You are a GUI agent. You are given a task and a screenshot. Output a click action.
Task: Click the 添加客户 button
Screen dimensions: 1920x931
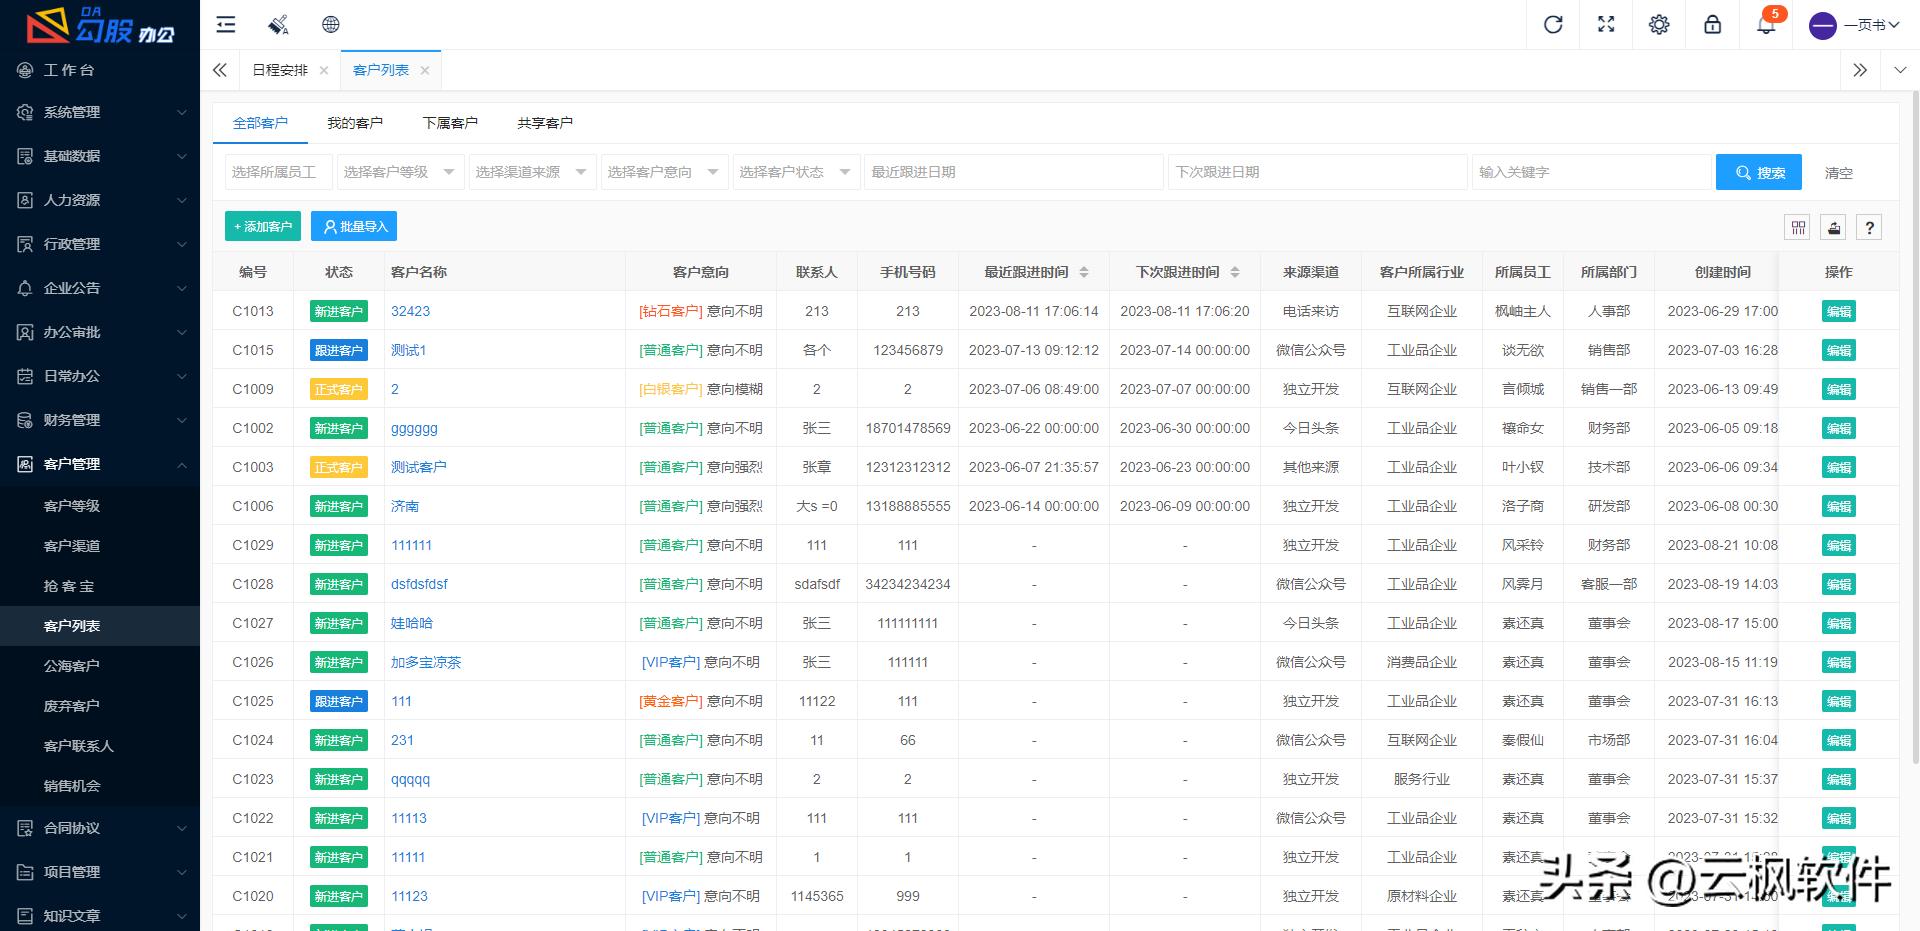(262, 226)
